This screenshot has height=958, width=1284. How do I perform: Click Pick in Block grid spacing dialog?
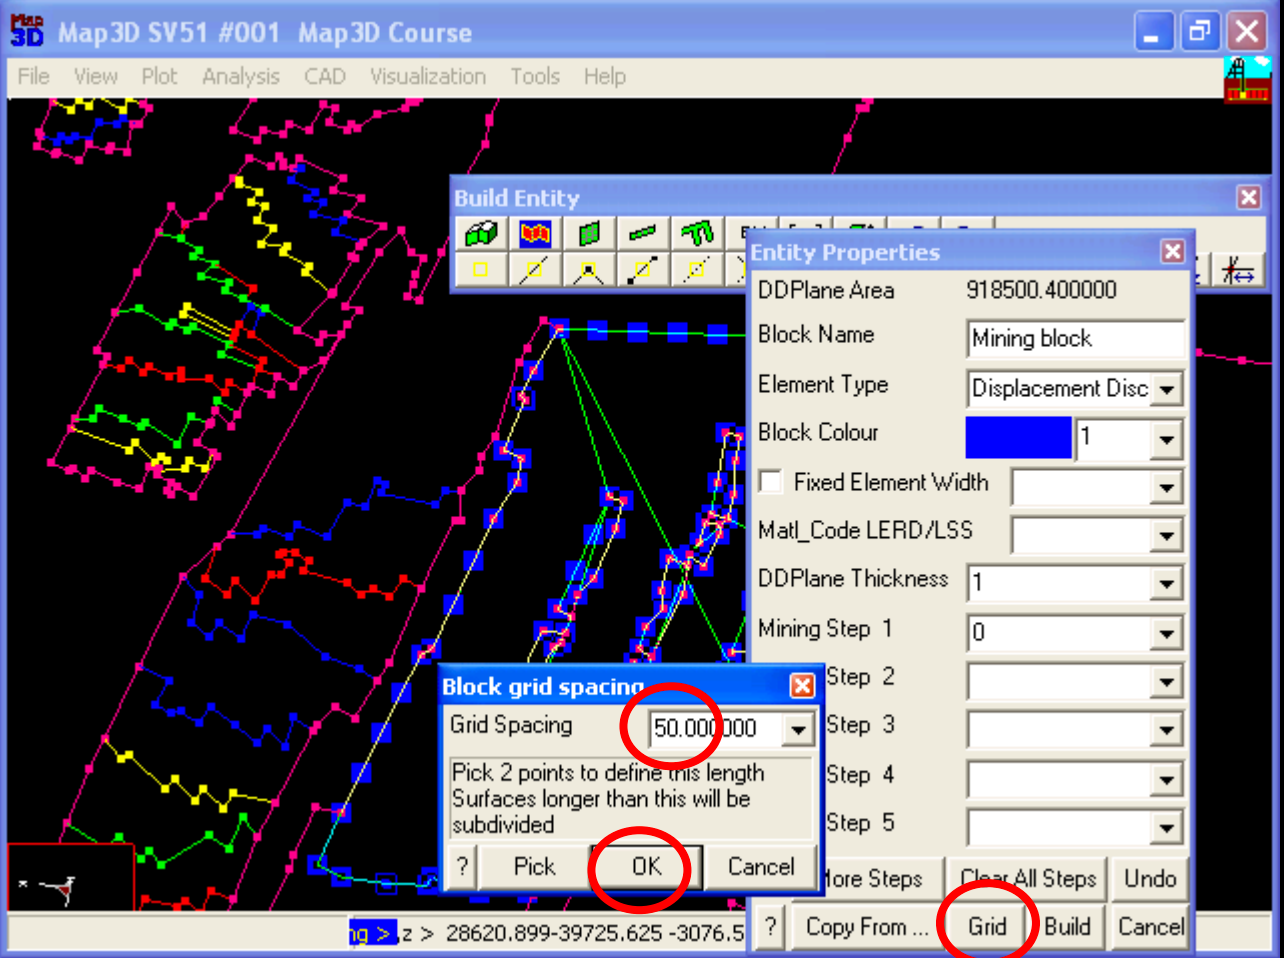(x=534, y=867)
